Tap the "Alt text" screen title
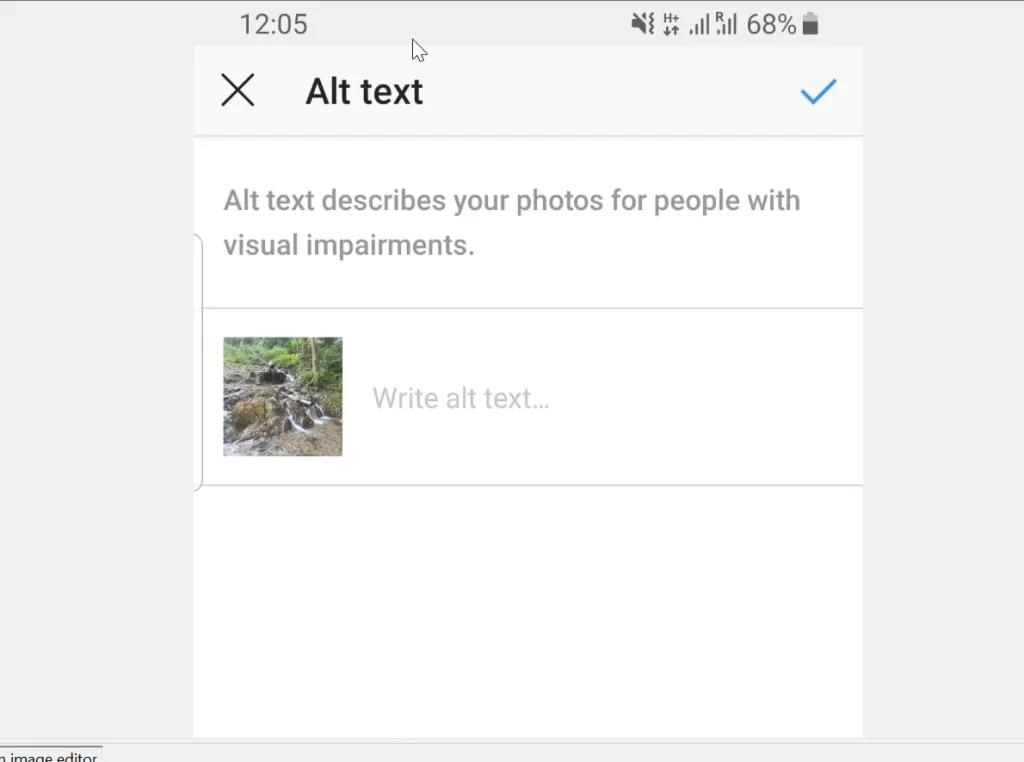 (x=364, y=90)
